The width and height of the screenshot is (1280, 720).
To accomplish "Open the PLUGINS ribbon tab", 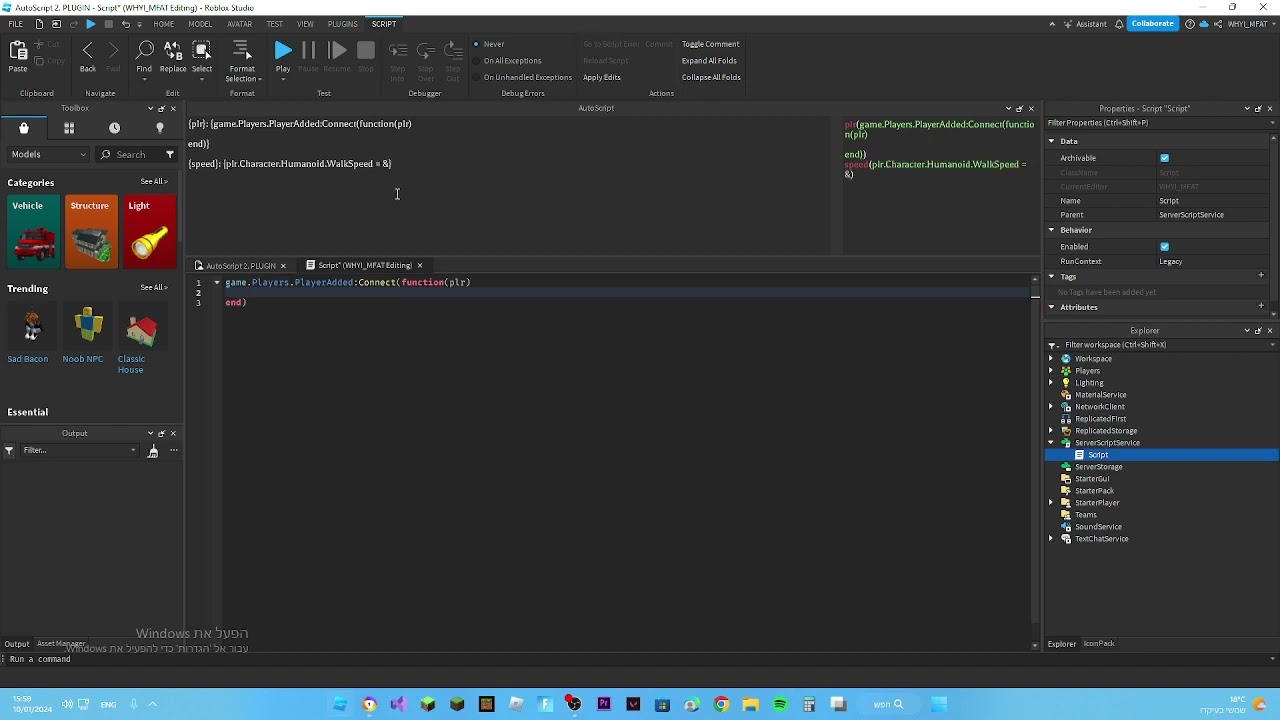I will pyautogui.click(x=342, y=24).
